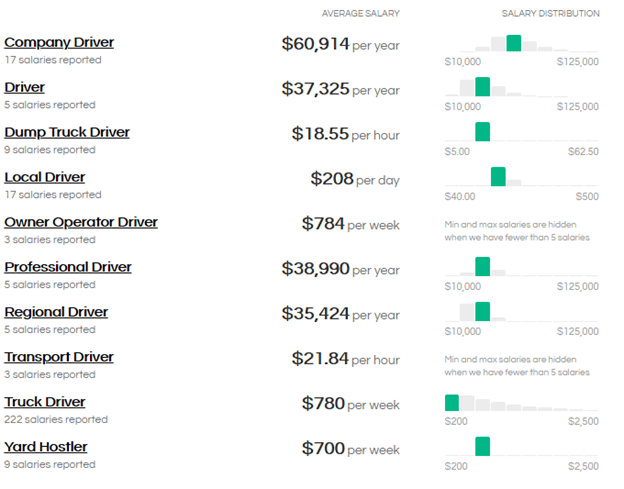624x489 pixels.
Task: Click the Driver job title link
Action: [x=25, y=88]
